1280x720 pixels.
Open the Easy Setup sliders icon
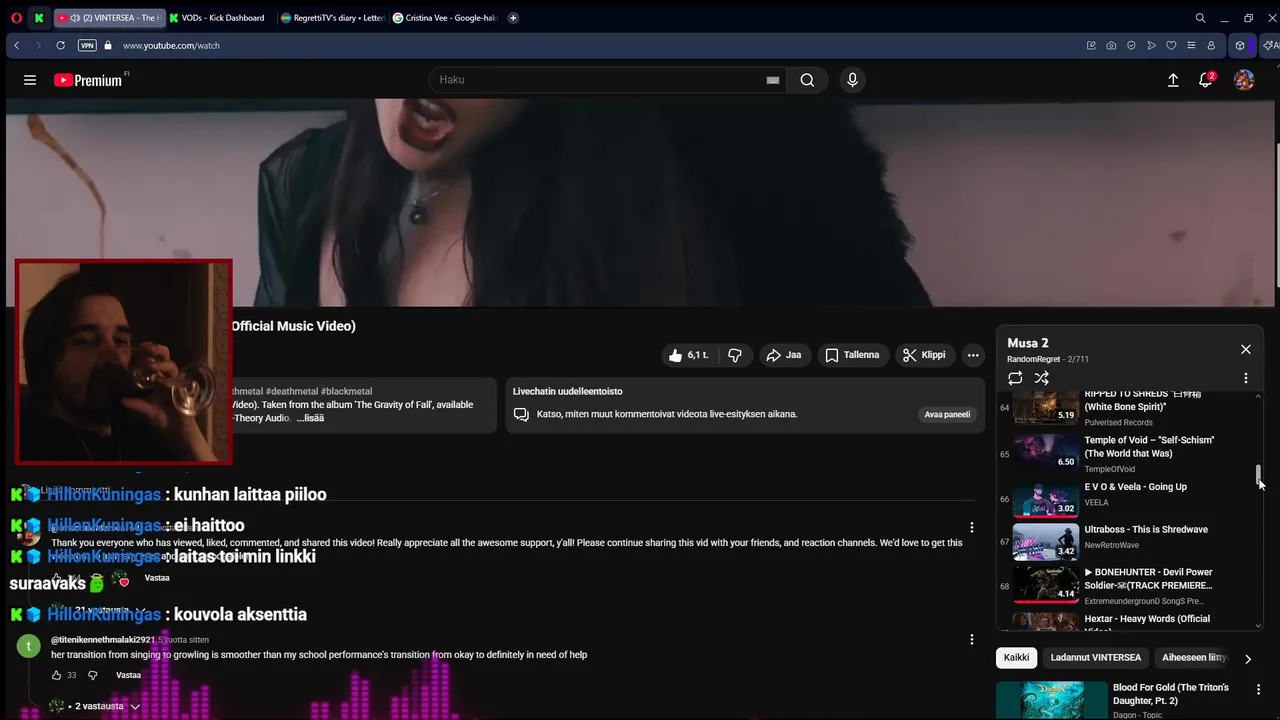pyautogui.click(x=1191, y=45)
